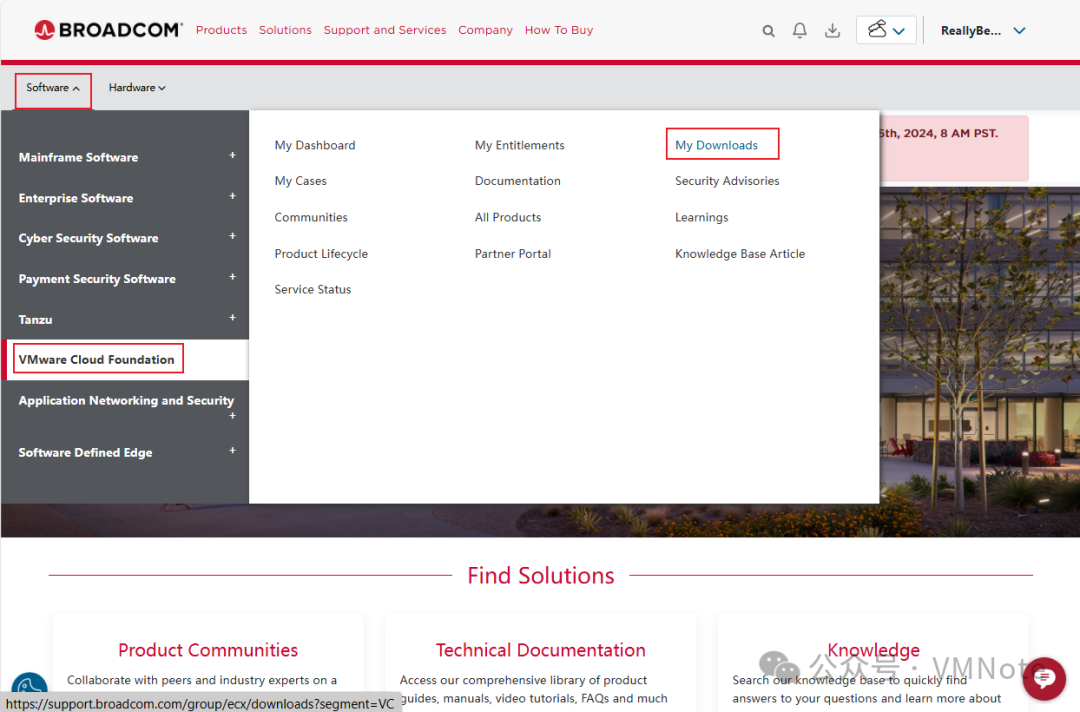Open Knowledge Base Article link

740,254
